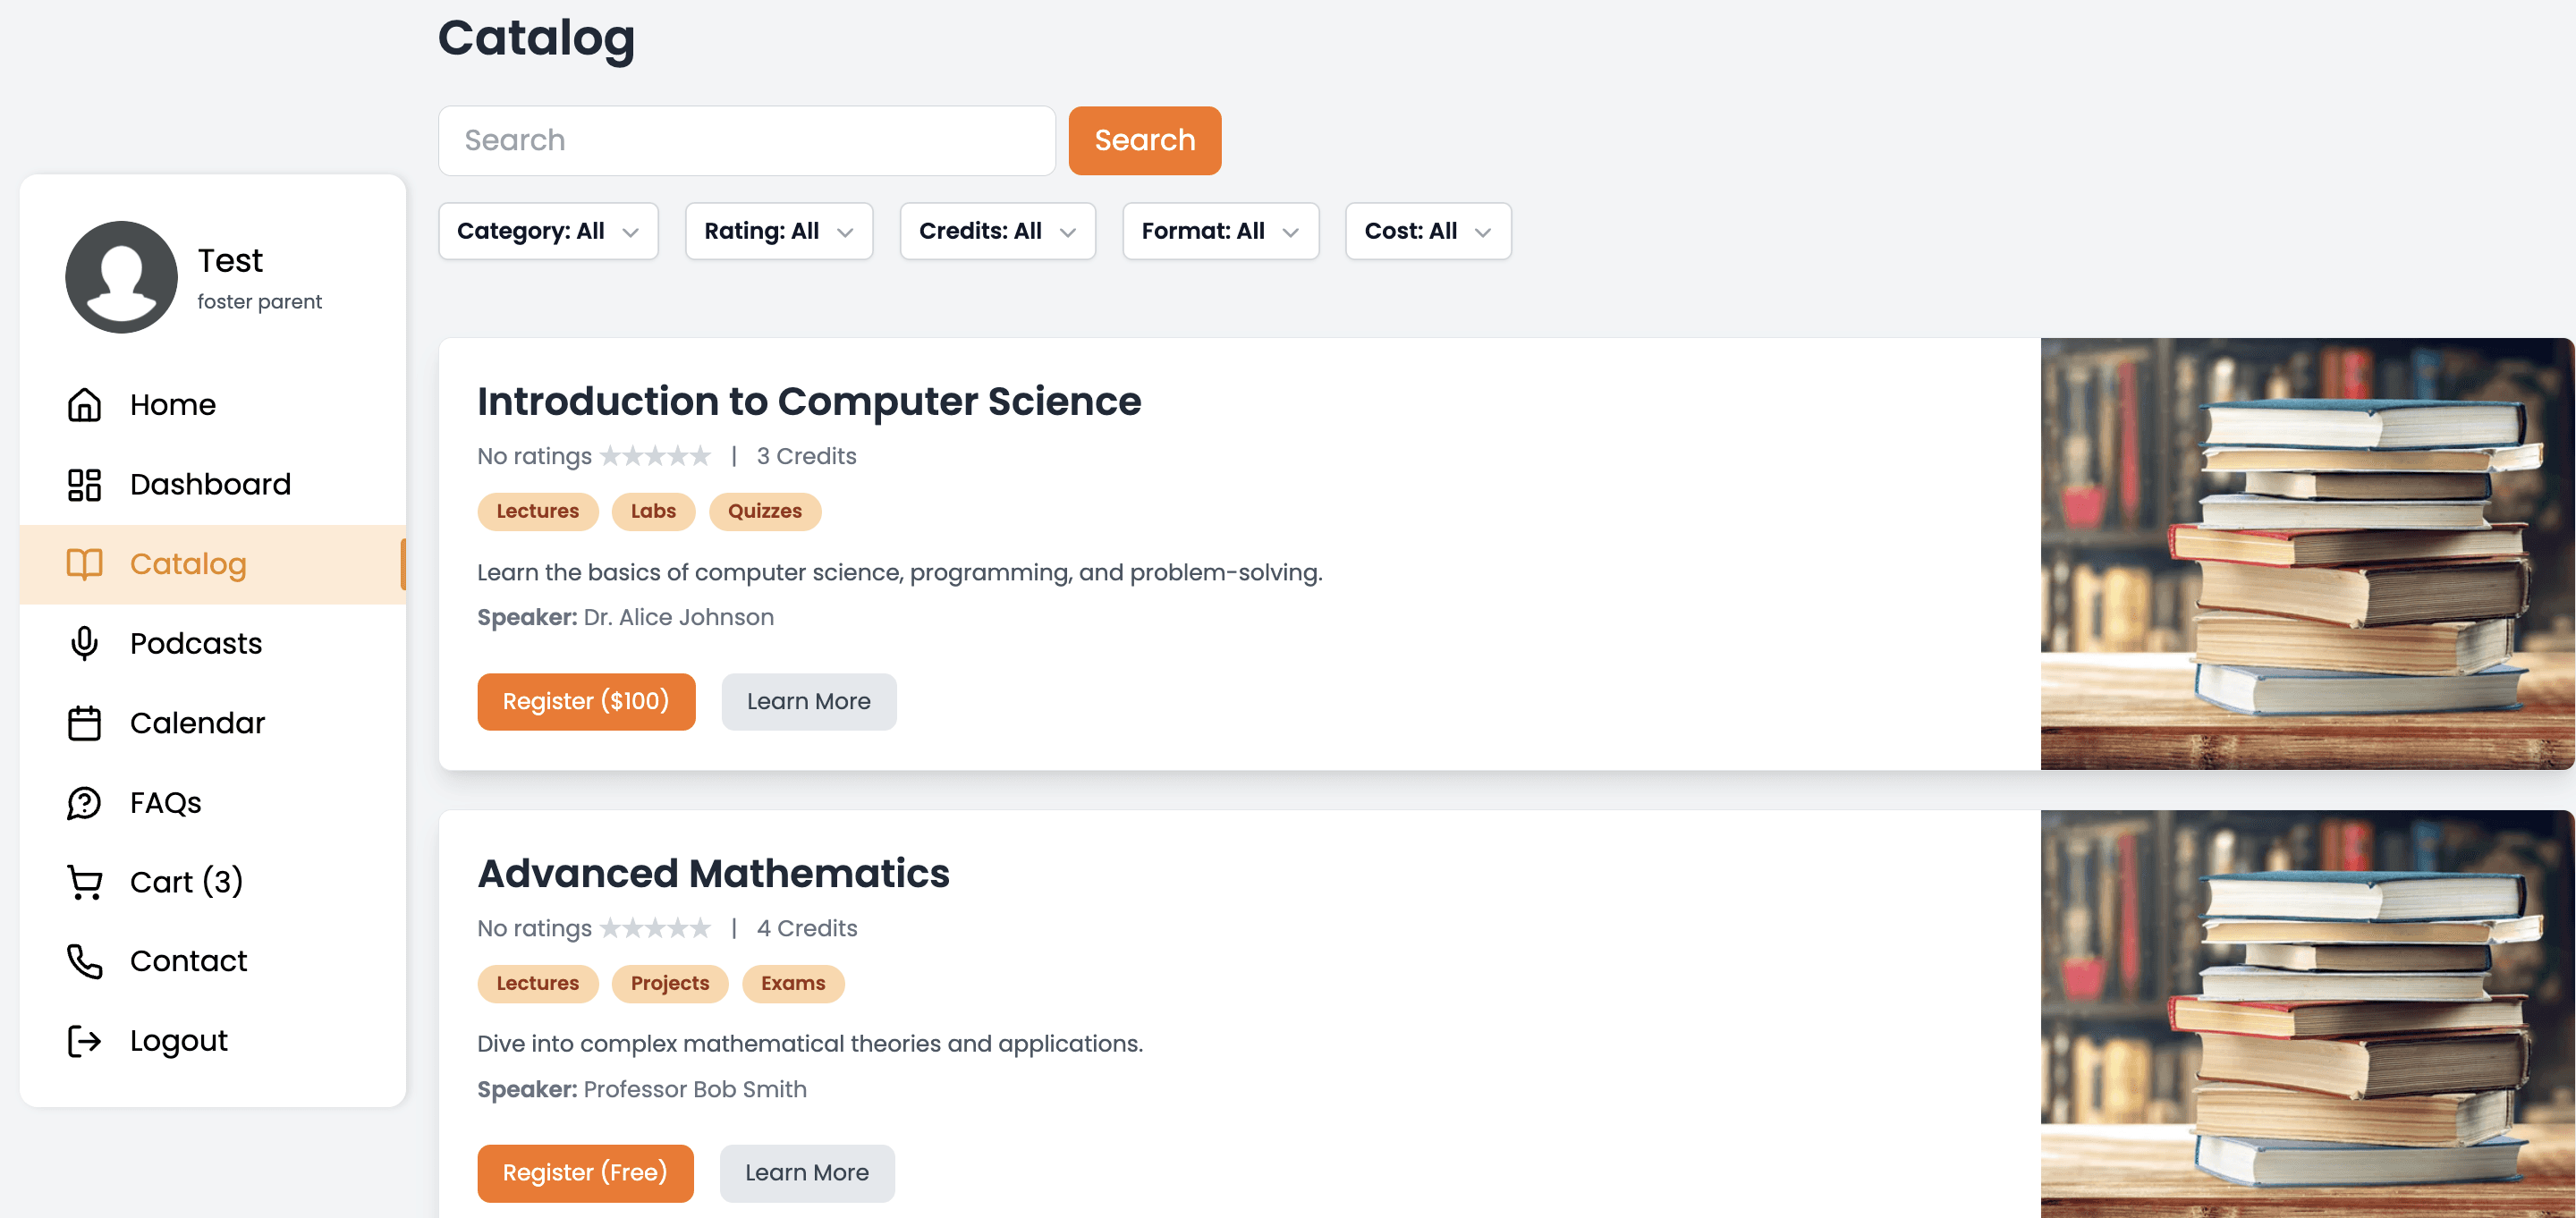Click the Test user avatar
The height and width of the screenshot is (1218, 2576).
click(x=122, y=277)
